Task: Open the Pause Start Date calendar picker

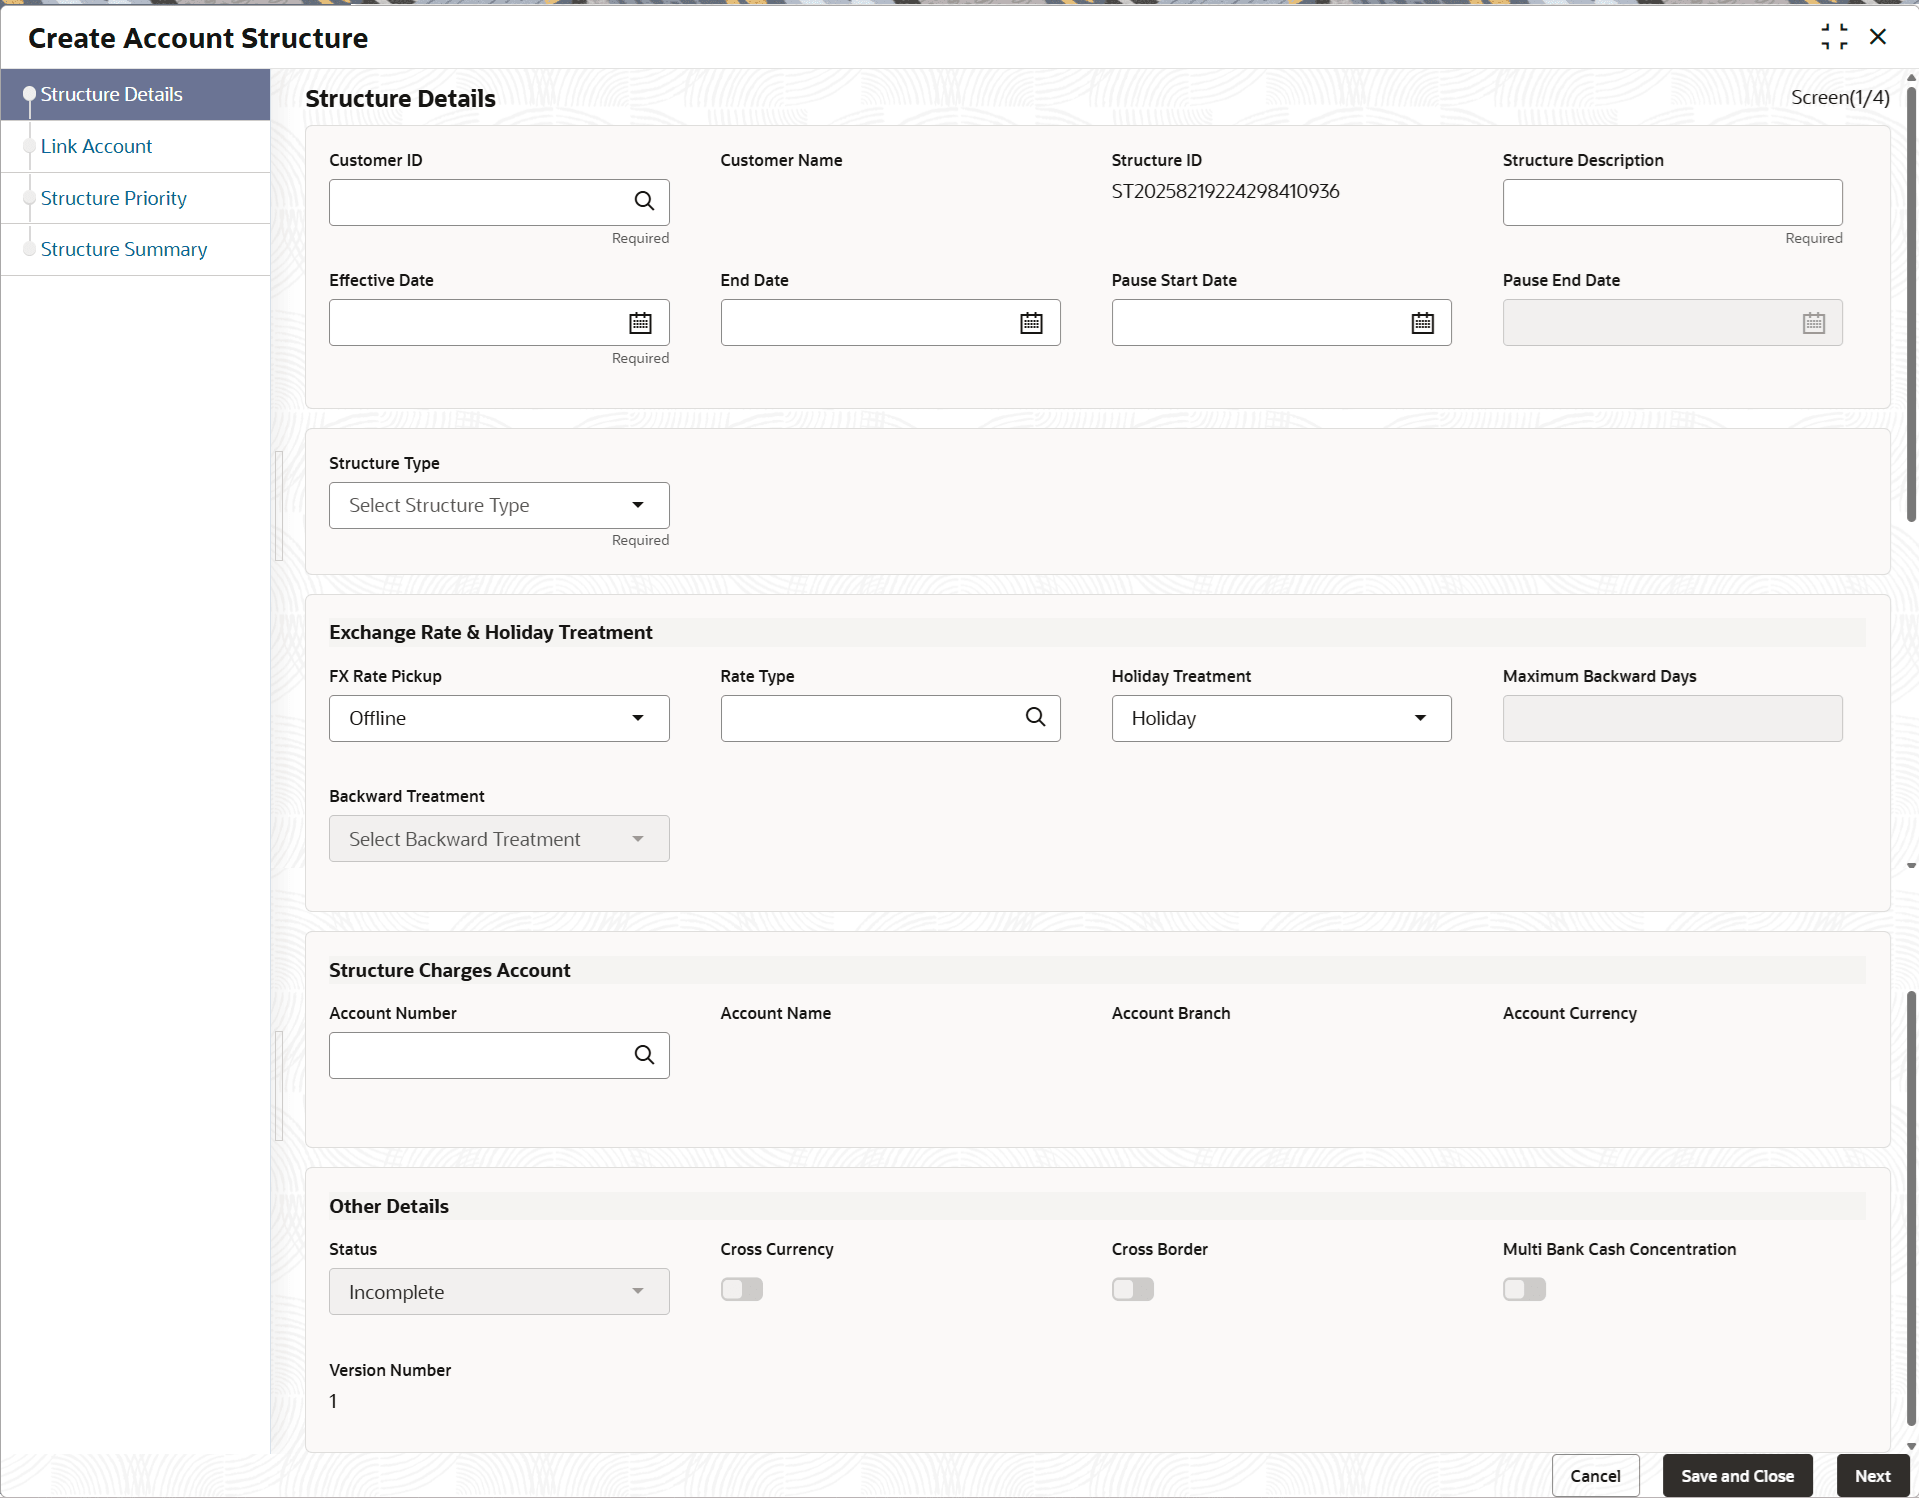Action: tap(1422, 323)
